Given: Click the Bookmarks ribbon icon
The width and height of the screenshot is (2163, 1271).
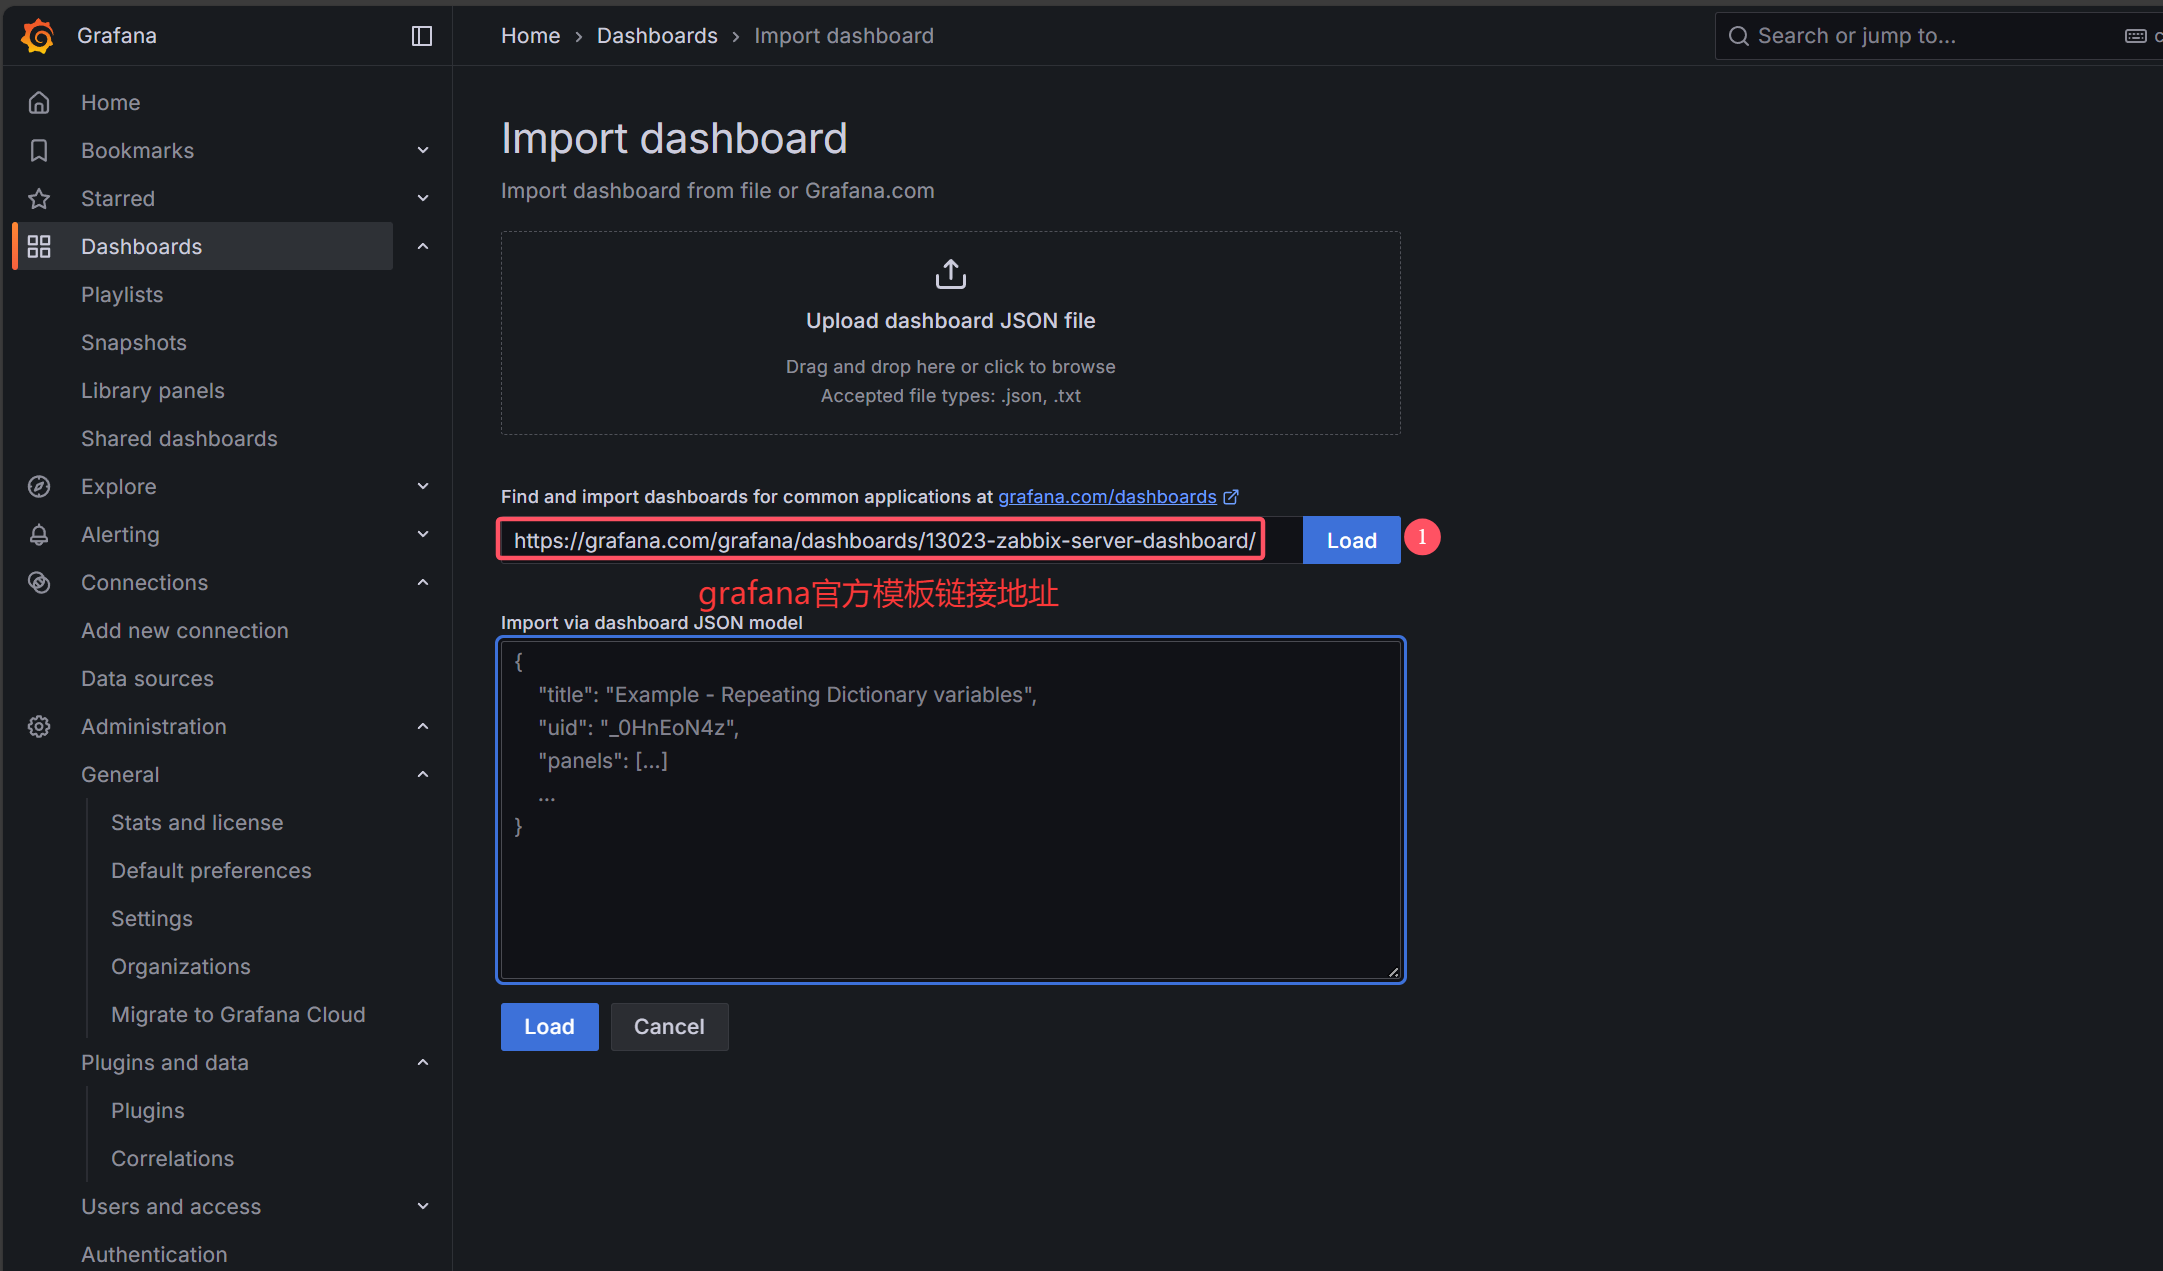Looking at the screenshot, I should click(39, 151).
